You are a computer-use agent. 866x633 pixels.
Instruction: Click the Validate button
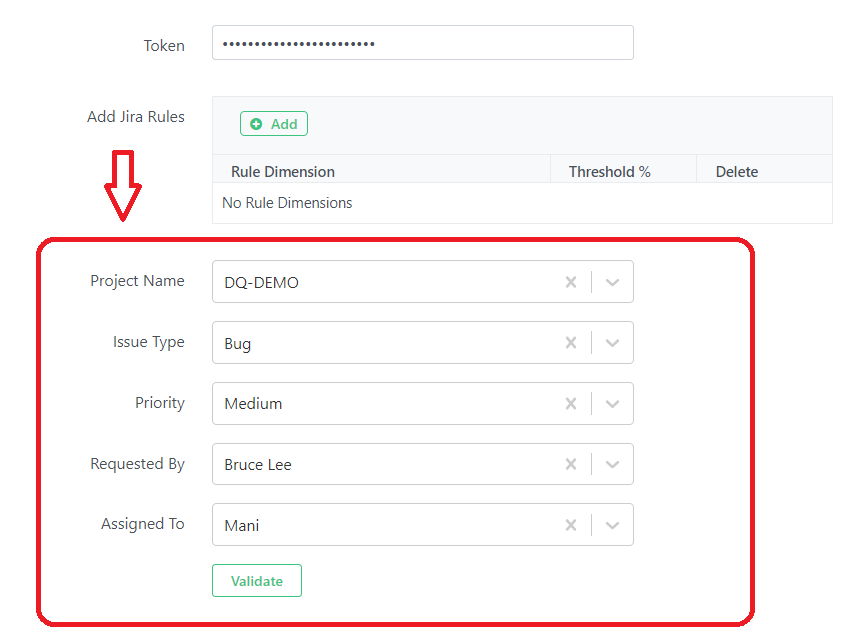point(257,581)
